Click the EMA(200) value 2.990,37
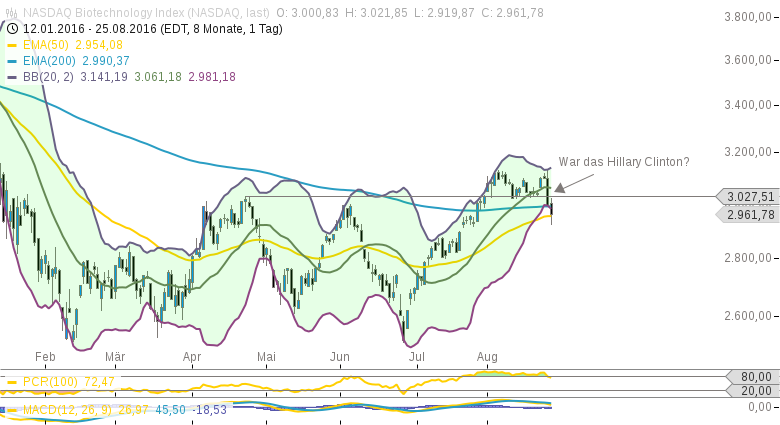This screenshot has width=780, height=425. point(105,61)
